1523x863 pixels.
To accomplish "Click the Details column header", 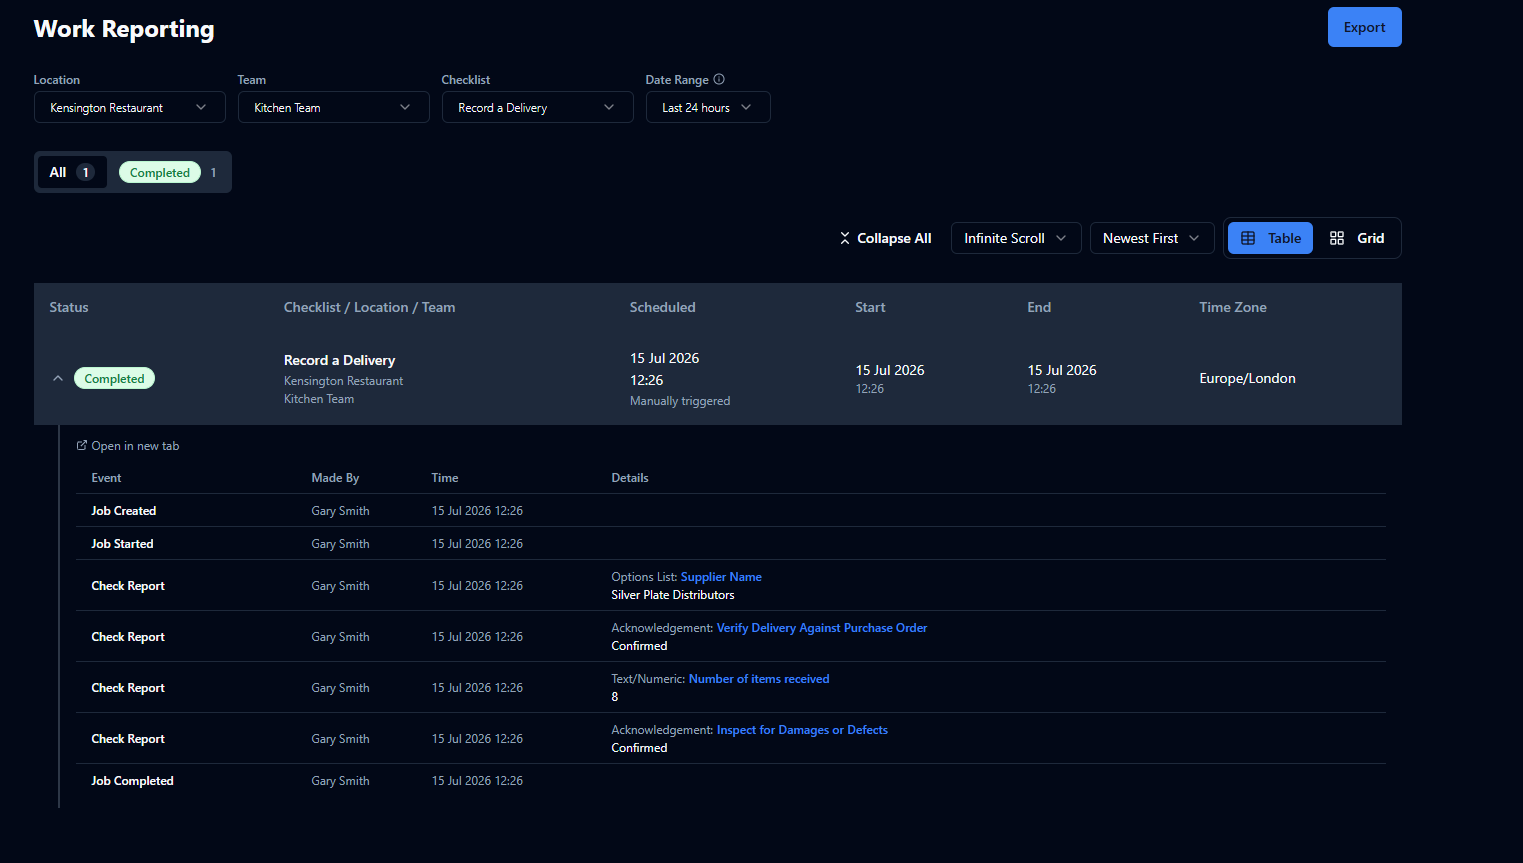I will tap(630, 478).
